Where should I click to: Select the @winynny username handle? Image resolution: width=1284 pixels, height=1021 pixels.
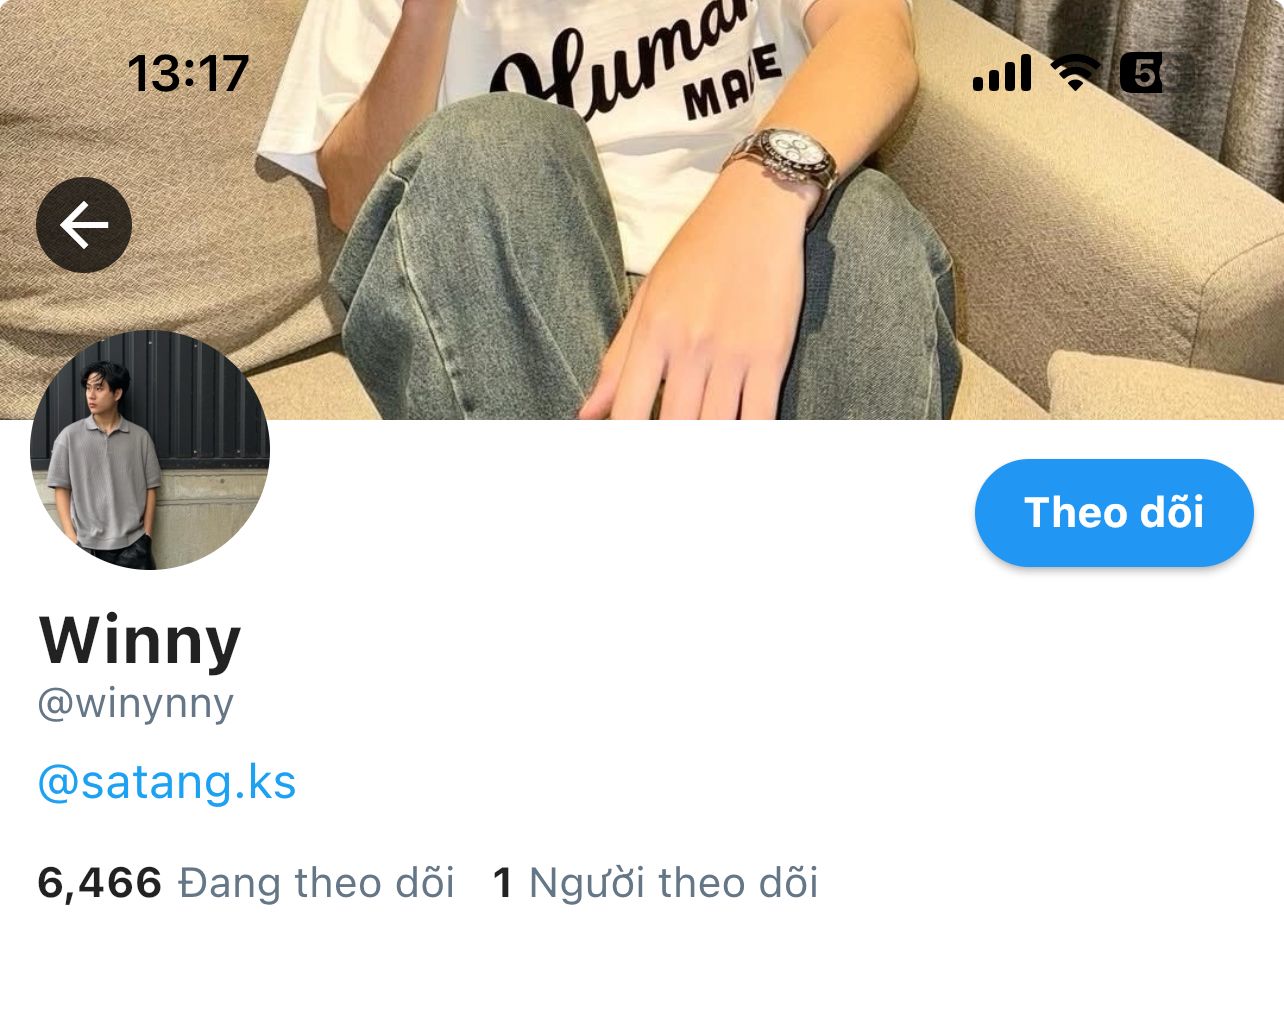[135, 704]
